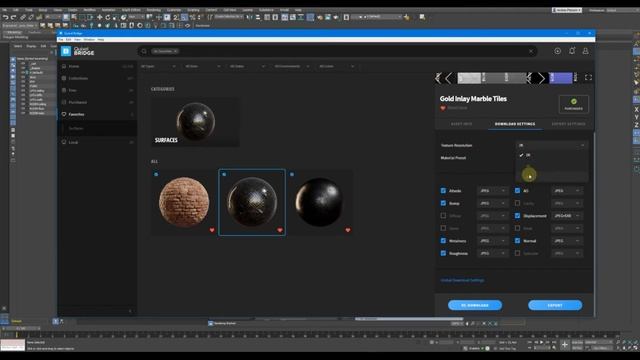Uncheck the Albedo map checkbox
640x360 pixels.
point(443,191)
